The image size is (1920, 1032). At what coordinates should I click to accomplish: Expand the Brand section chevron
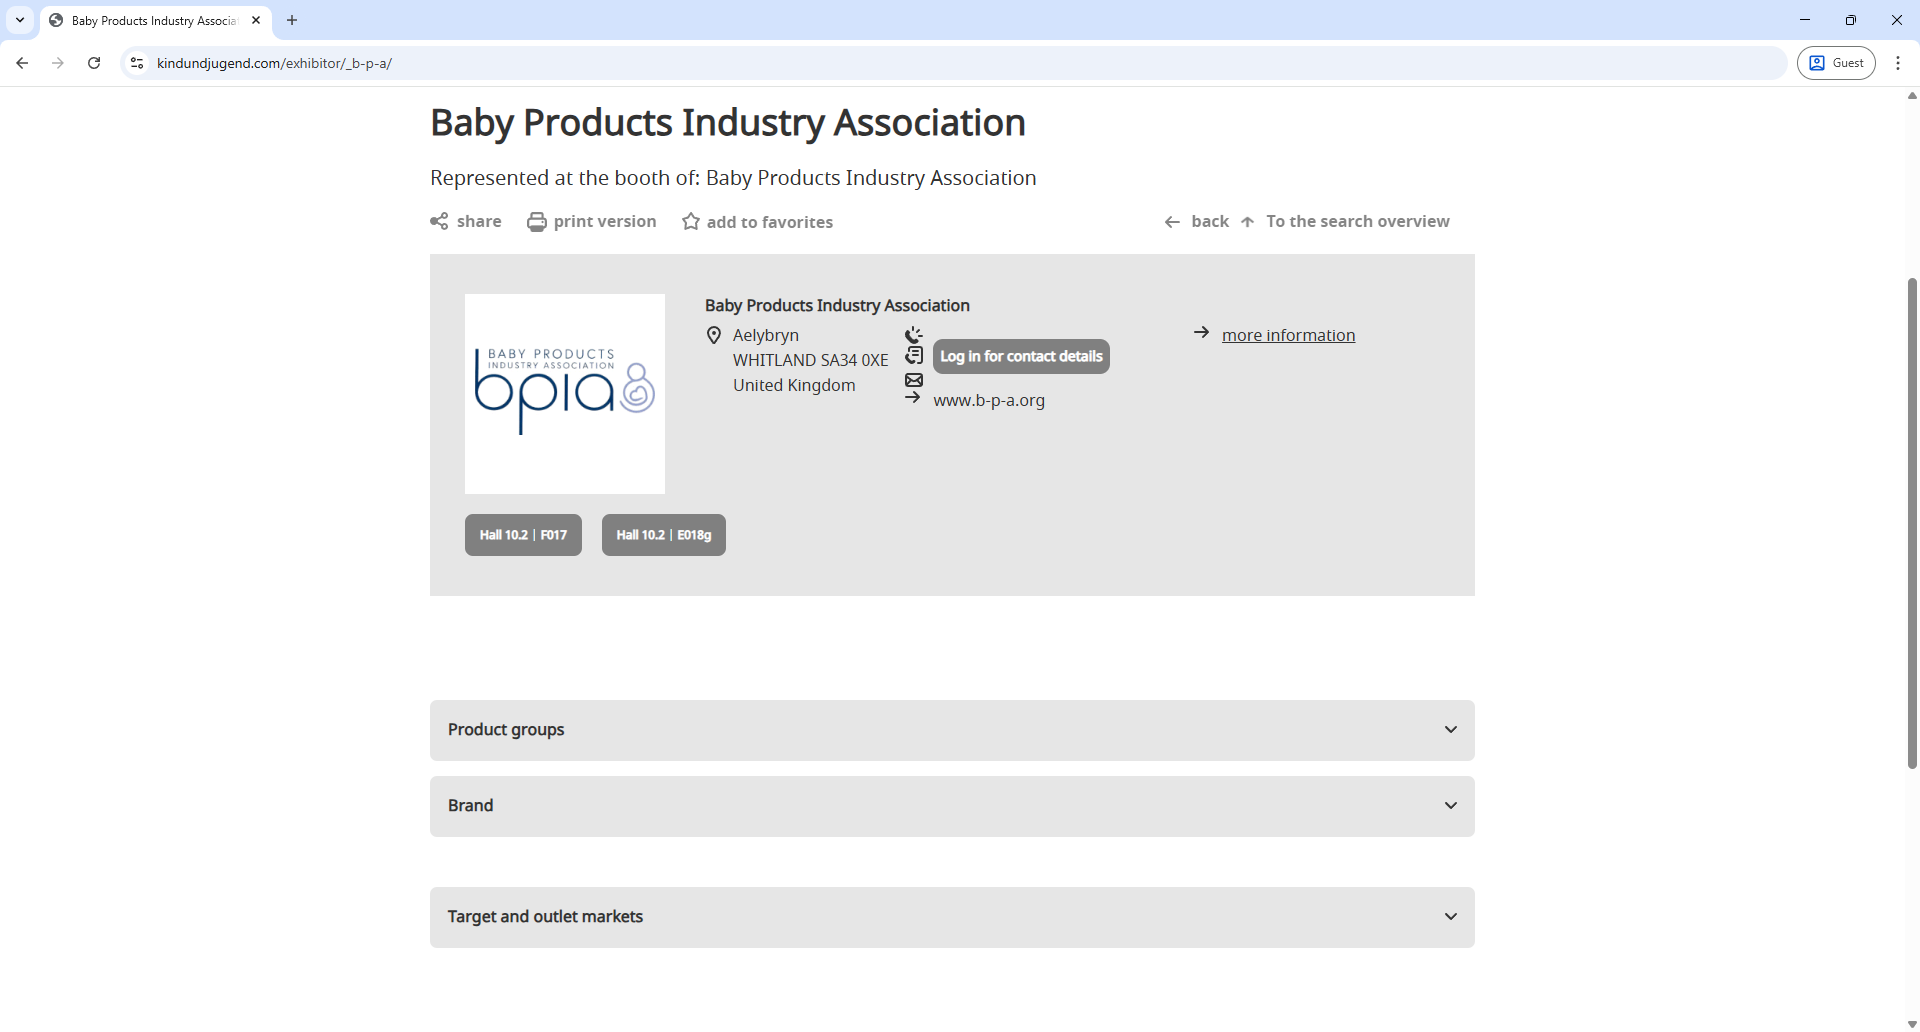click(x=1450, y=806)
